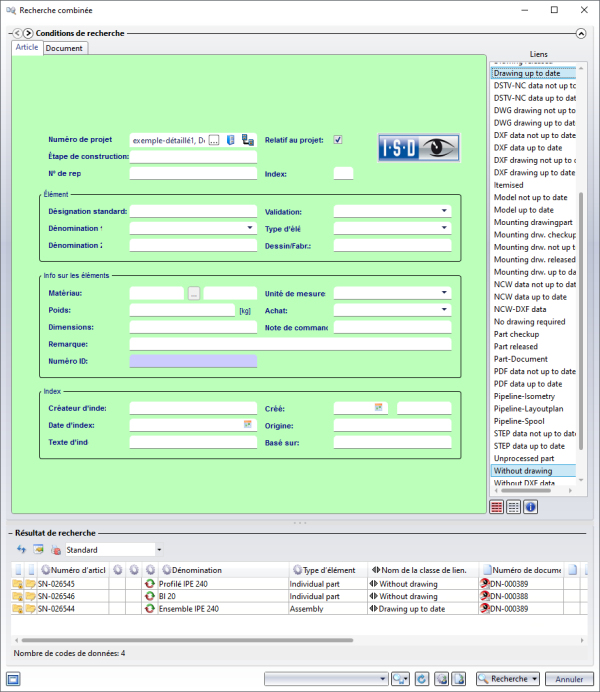Select 'Itemised' in the Liens list
This screenshot has width=600, height=692.
point(510,185)
